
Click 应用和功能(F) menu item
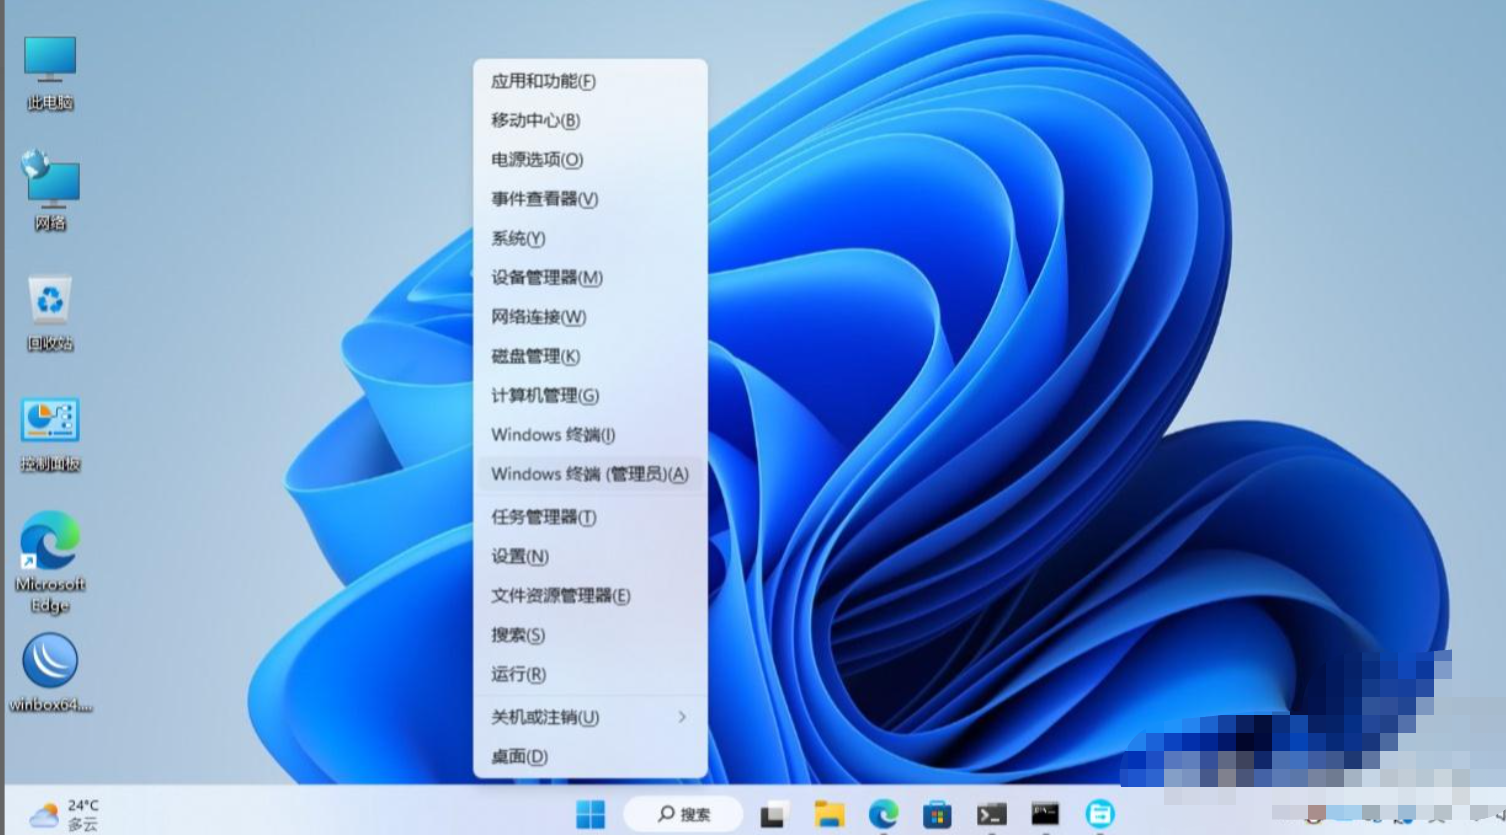pyautogui.click(x=543, y=81)
